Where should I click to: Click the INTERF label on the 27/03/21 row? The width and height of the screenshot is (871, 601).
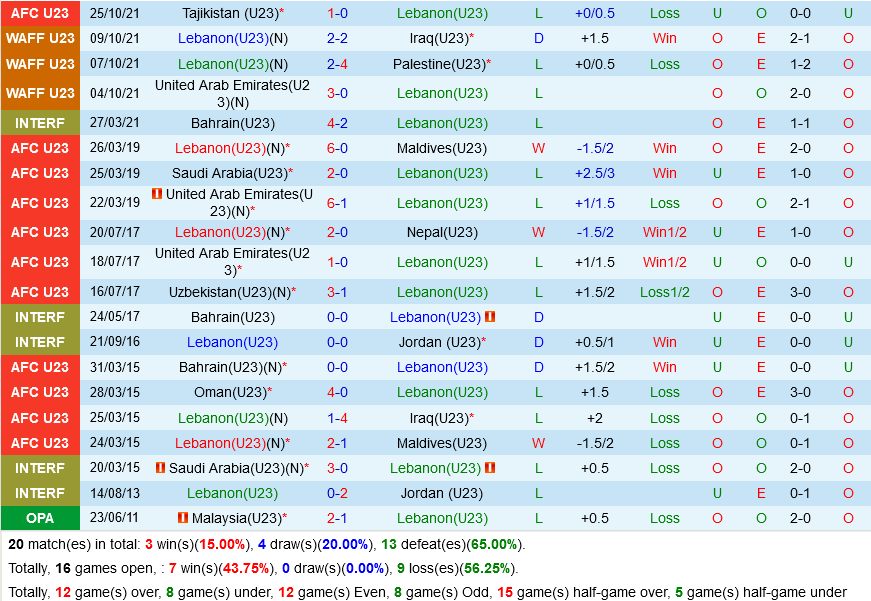pyautogui.click(x=40, y=123)
